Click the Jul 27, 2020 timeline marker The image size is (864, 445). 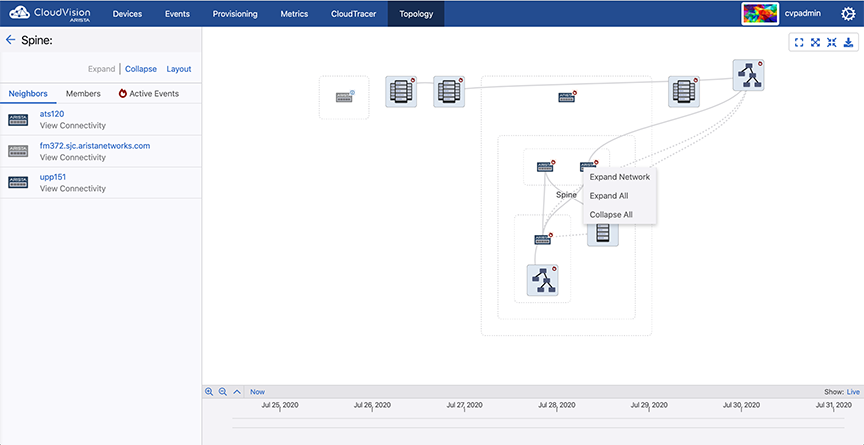(x=465, y=405)
